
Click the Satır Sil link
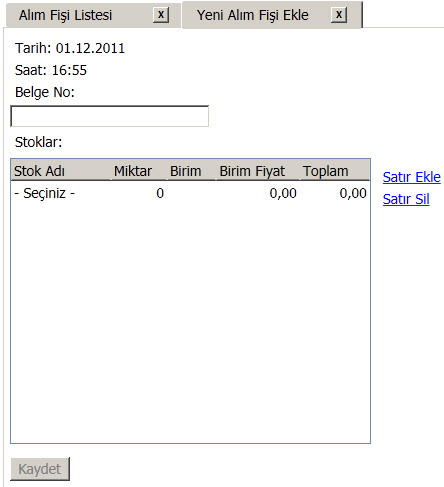406,199
